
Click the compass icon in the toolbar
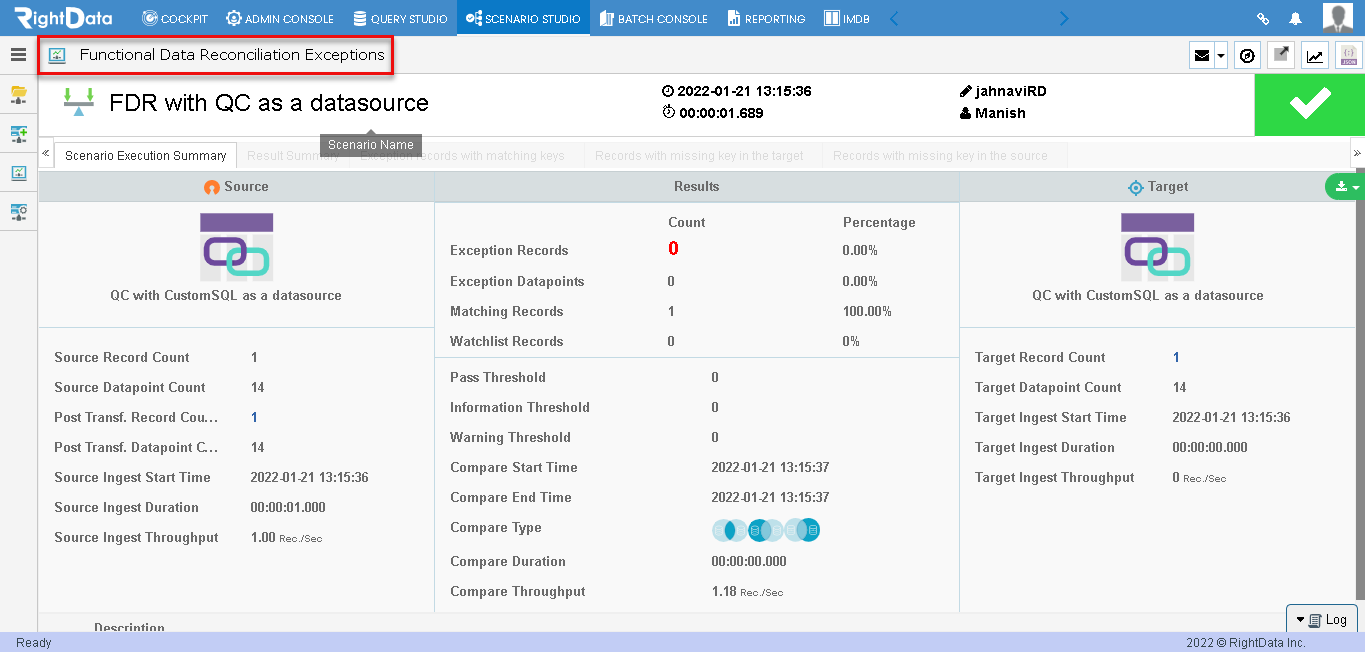[x=1247, y=55]
